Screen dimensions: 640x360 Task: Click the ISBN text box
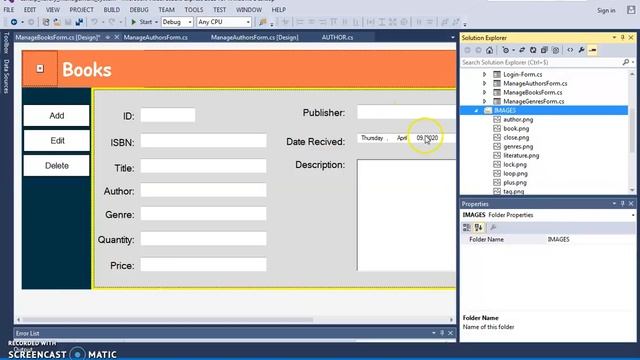pos(204,141)
